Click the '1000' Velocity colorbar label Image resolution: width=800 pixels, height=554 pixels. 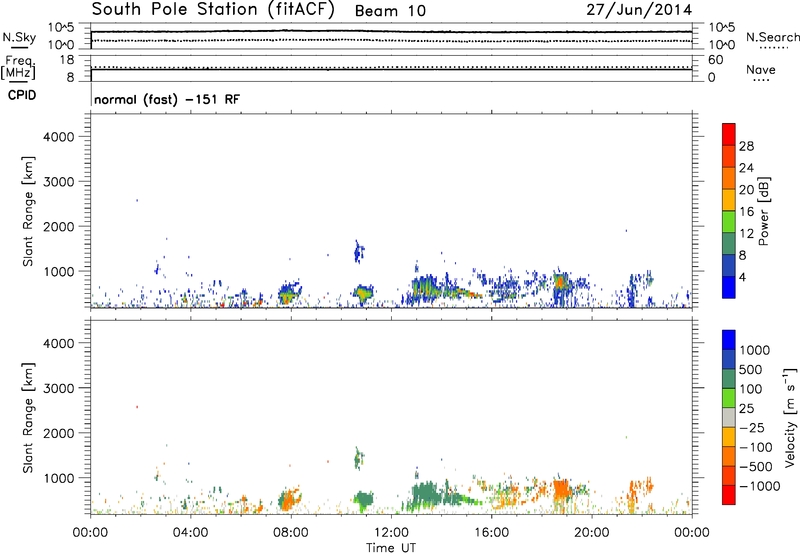755,350
